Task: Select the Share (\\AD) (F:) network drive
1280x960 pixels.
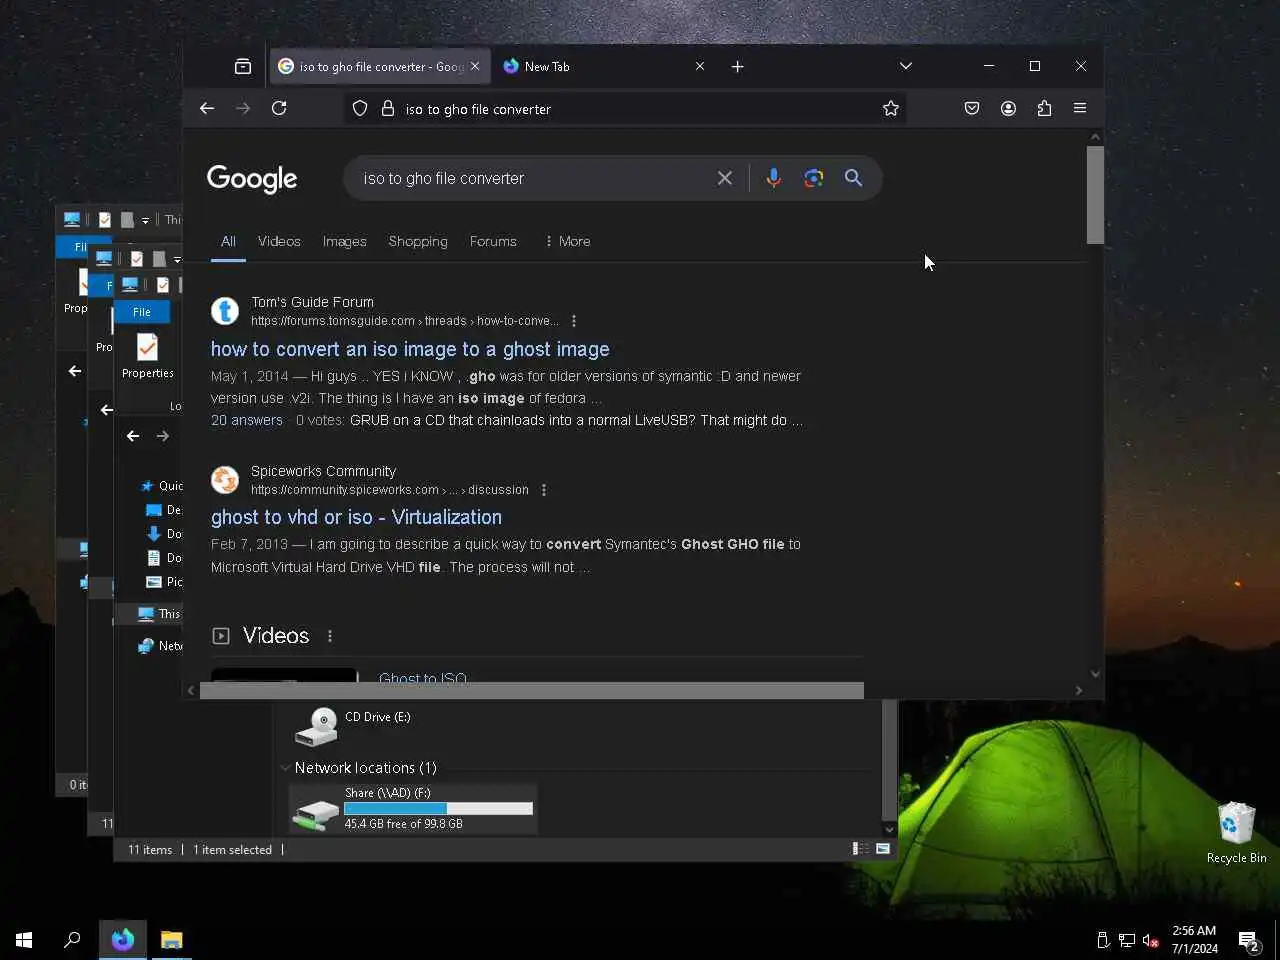Action: [413, 809]
